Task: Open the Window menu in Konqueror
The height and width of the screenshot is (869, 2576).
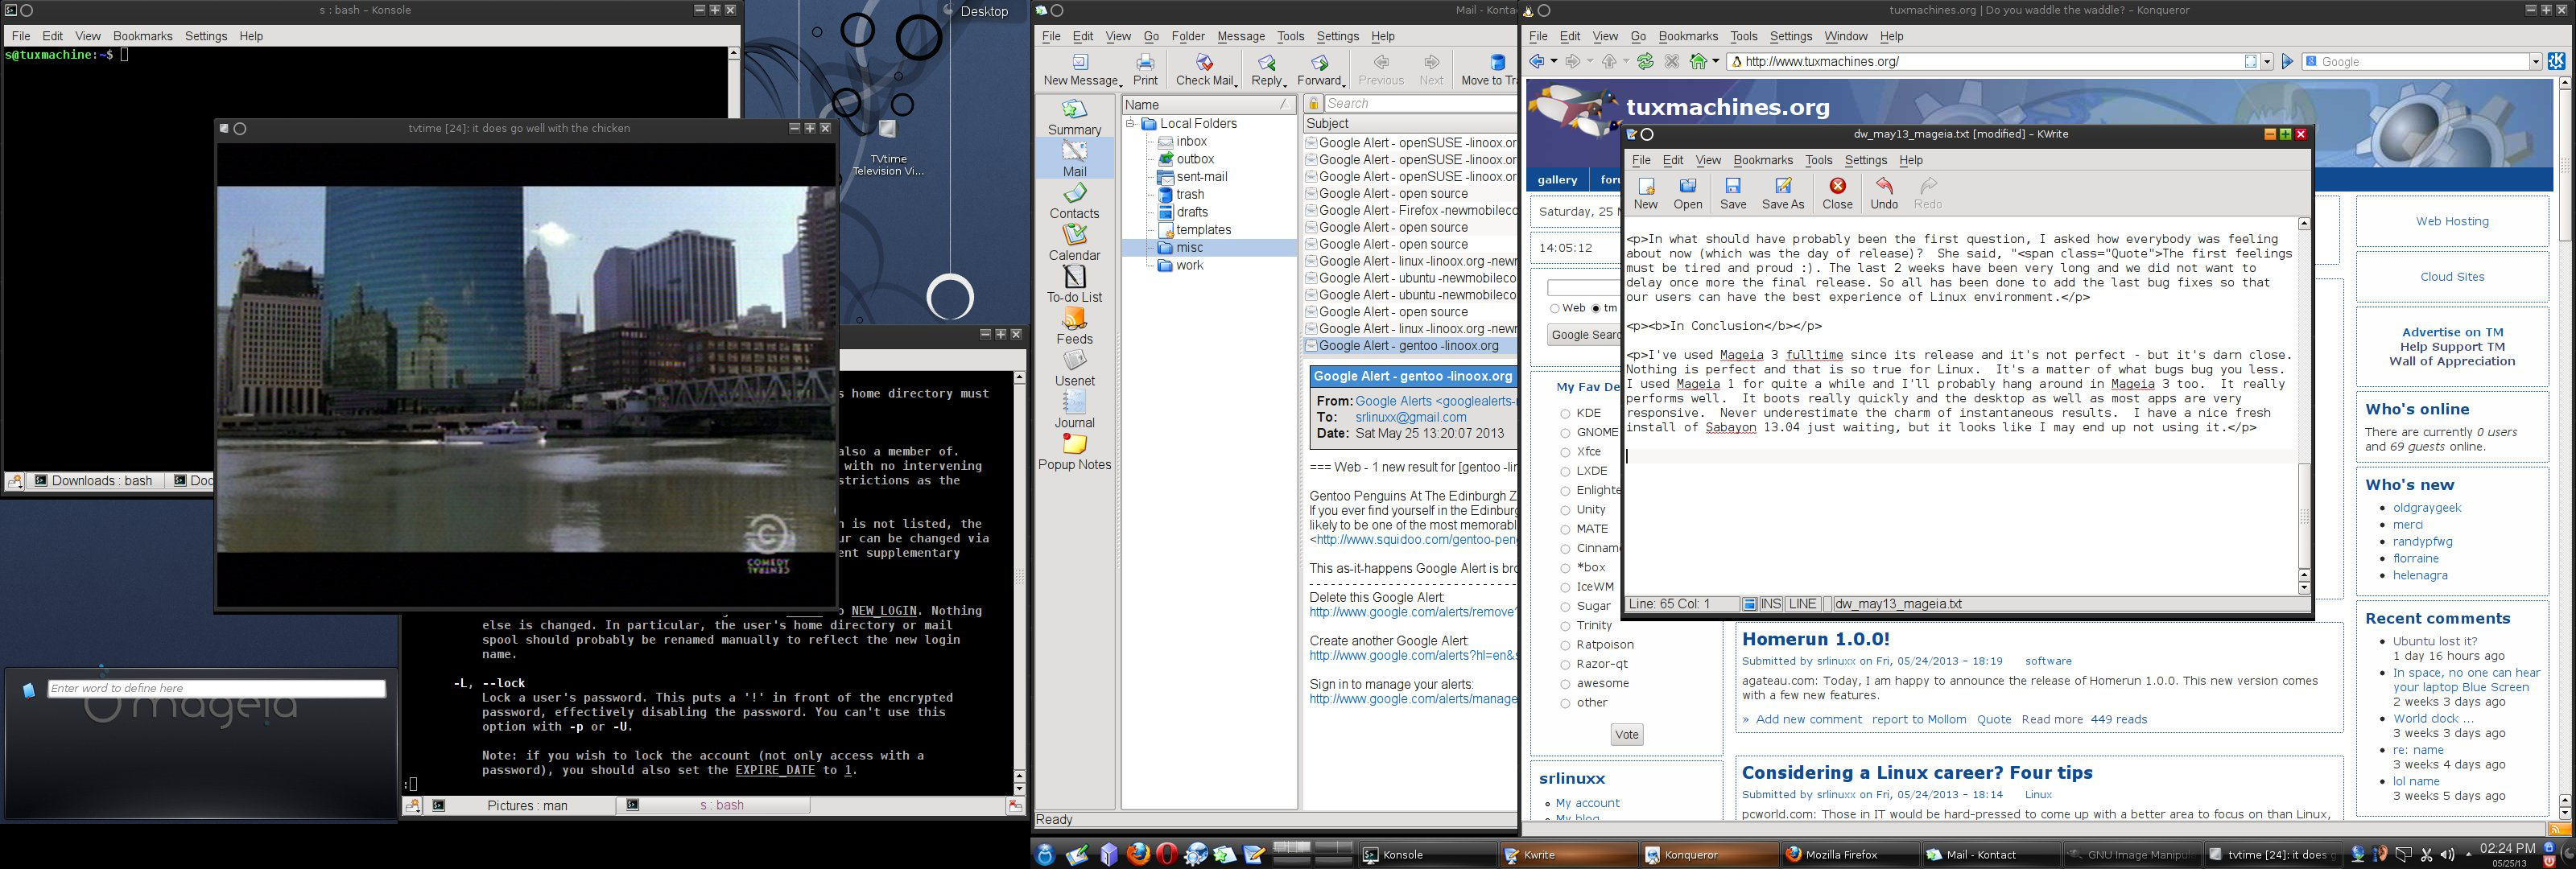Action: tap(1845, 36)
